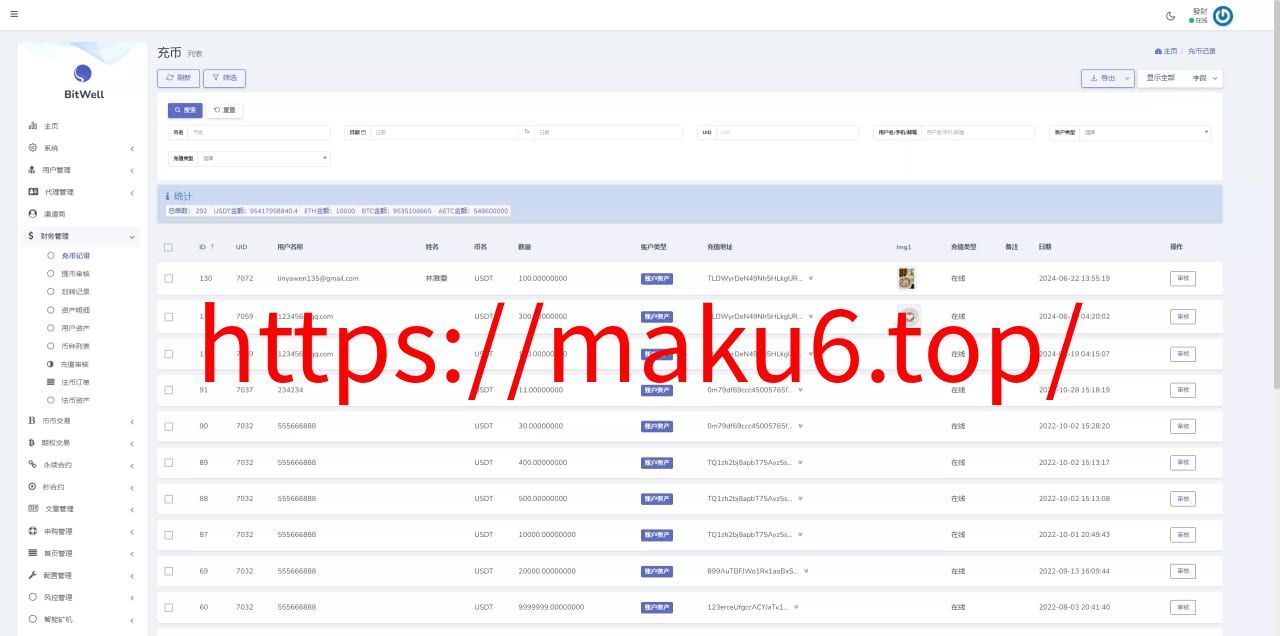
Task: Check the row with ID 60
Action: [x=169, y=607]
